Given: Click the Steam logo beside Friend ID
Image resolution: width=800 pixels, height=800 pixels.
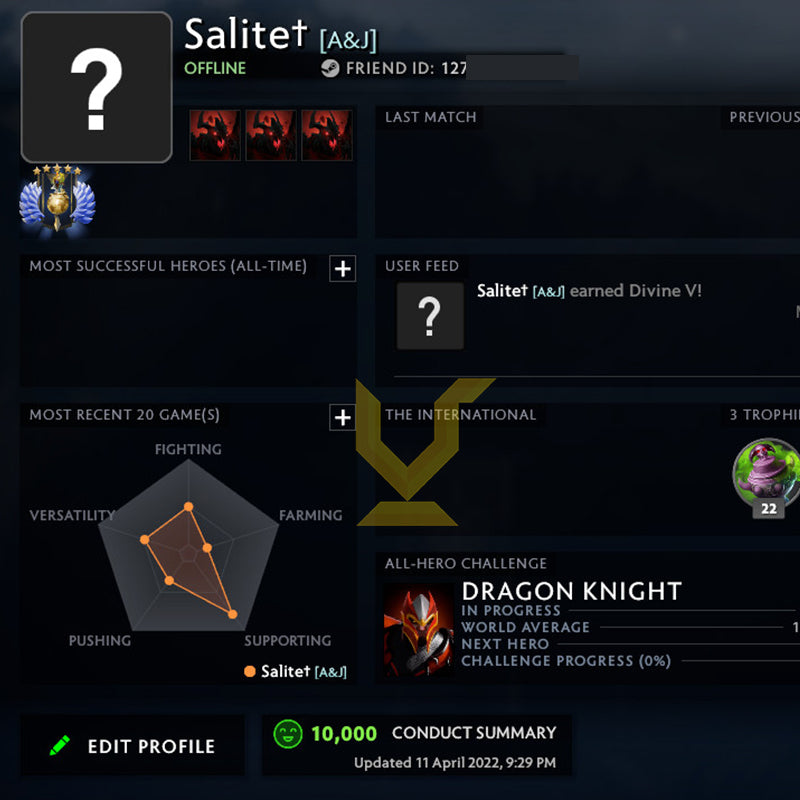Looking at the screenshot, I should (330, 68).
